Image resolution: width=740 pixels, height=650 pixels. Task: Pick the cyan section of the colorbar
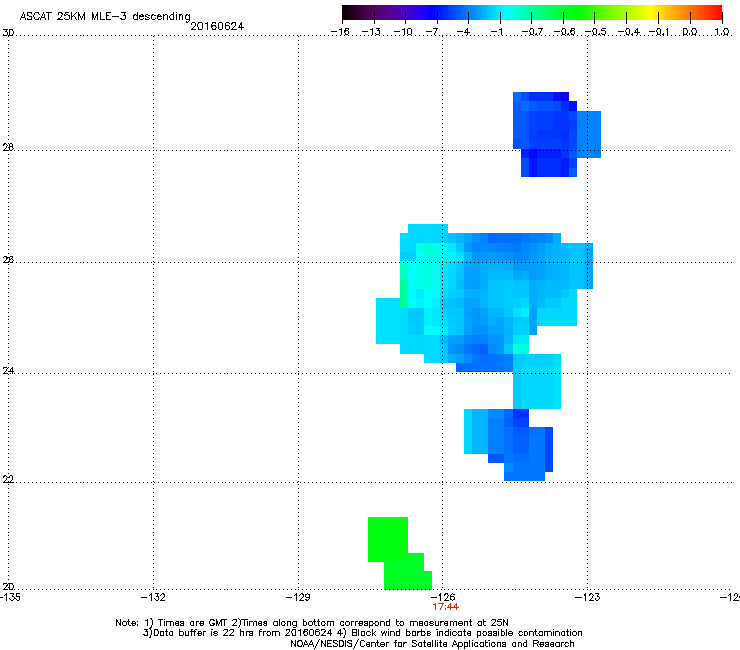click(x=507, y=13)
